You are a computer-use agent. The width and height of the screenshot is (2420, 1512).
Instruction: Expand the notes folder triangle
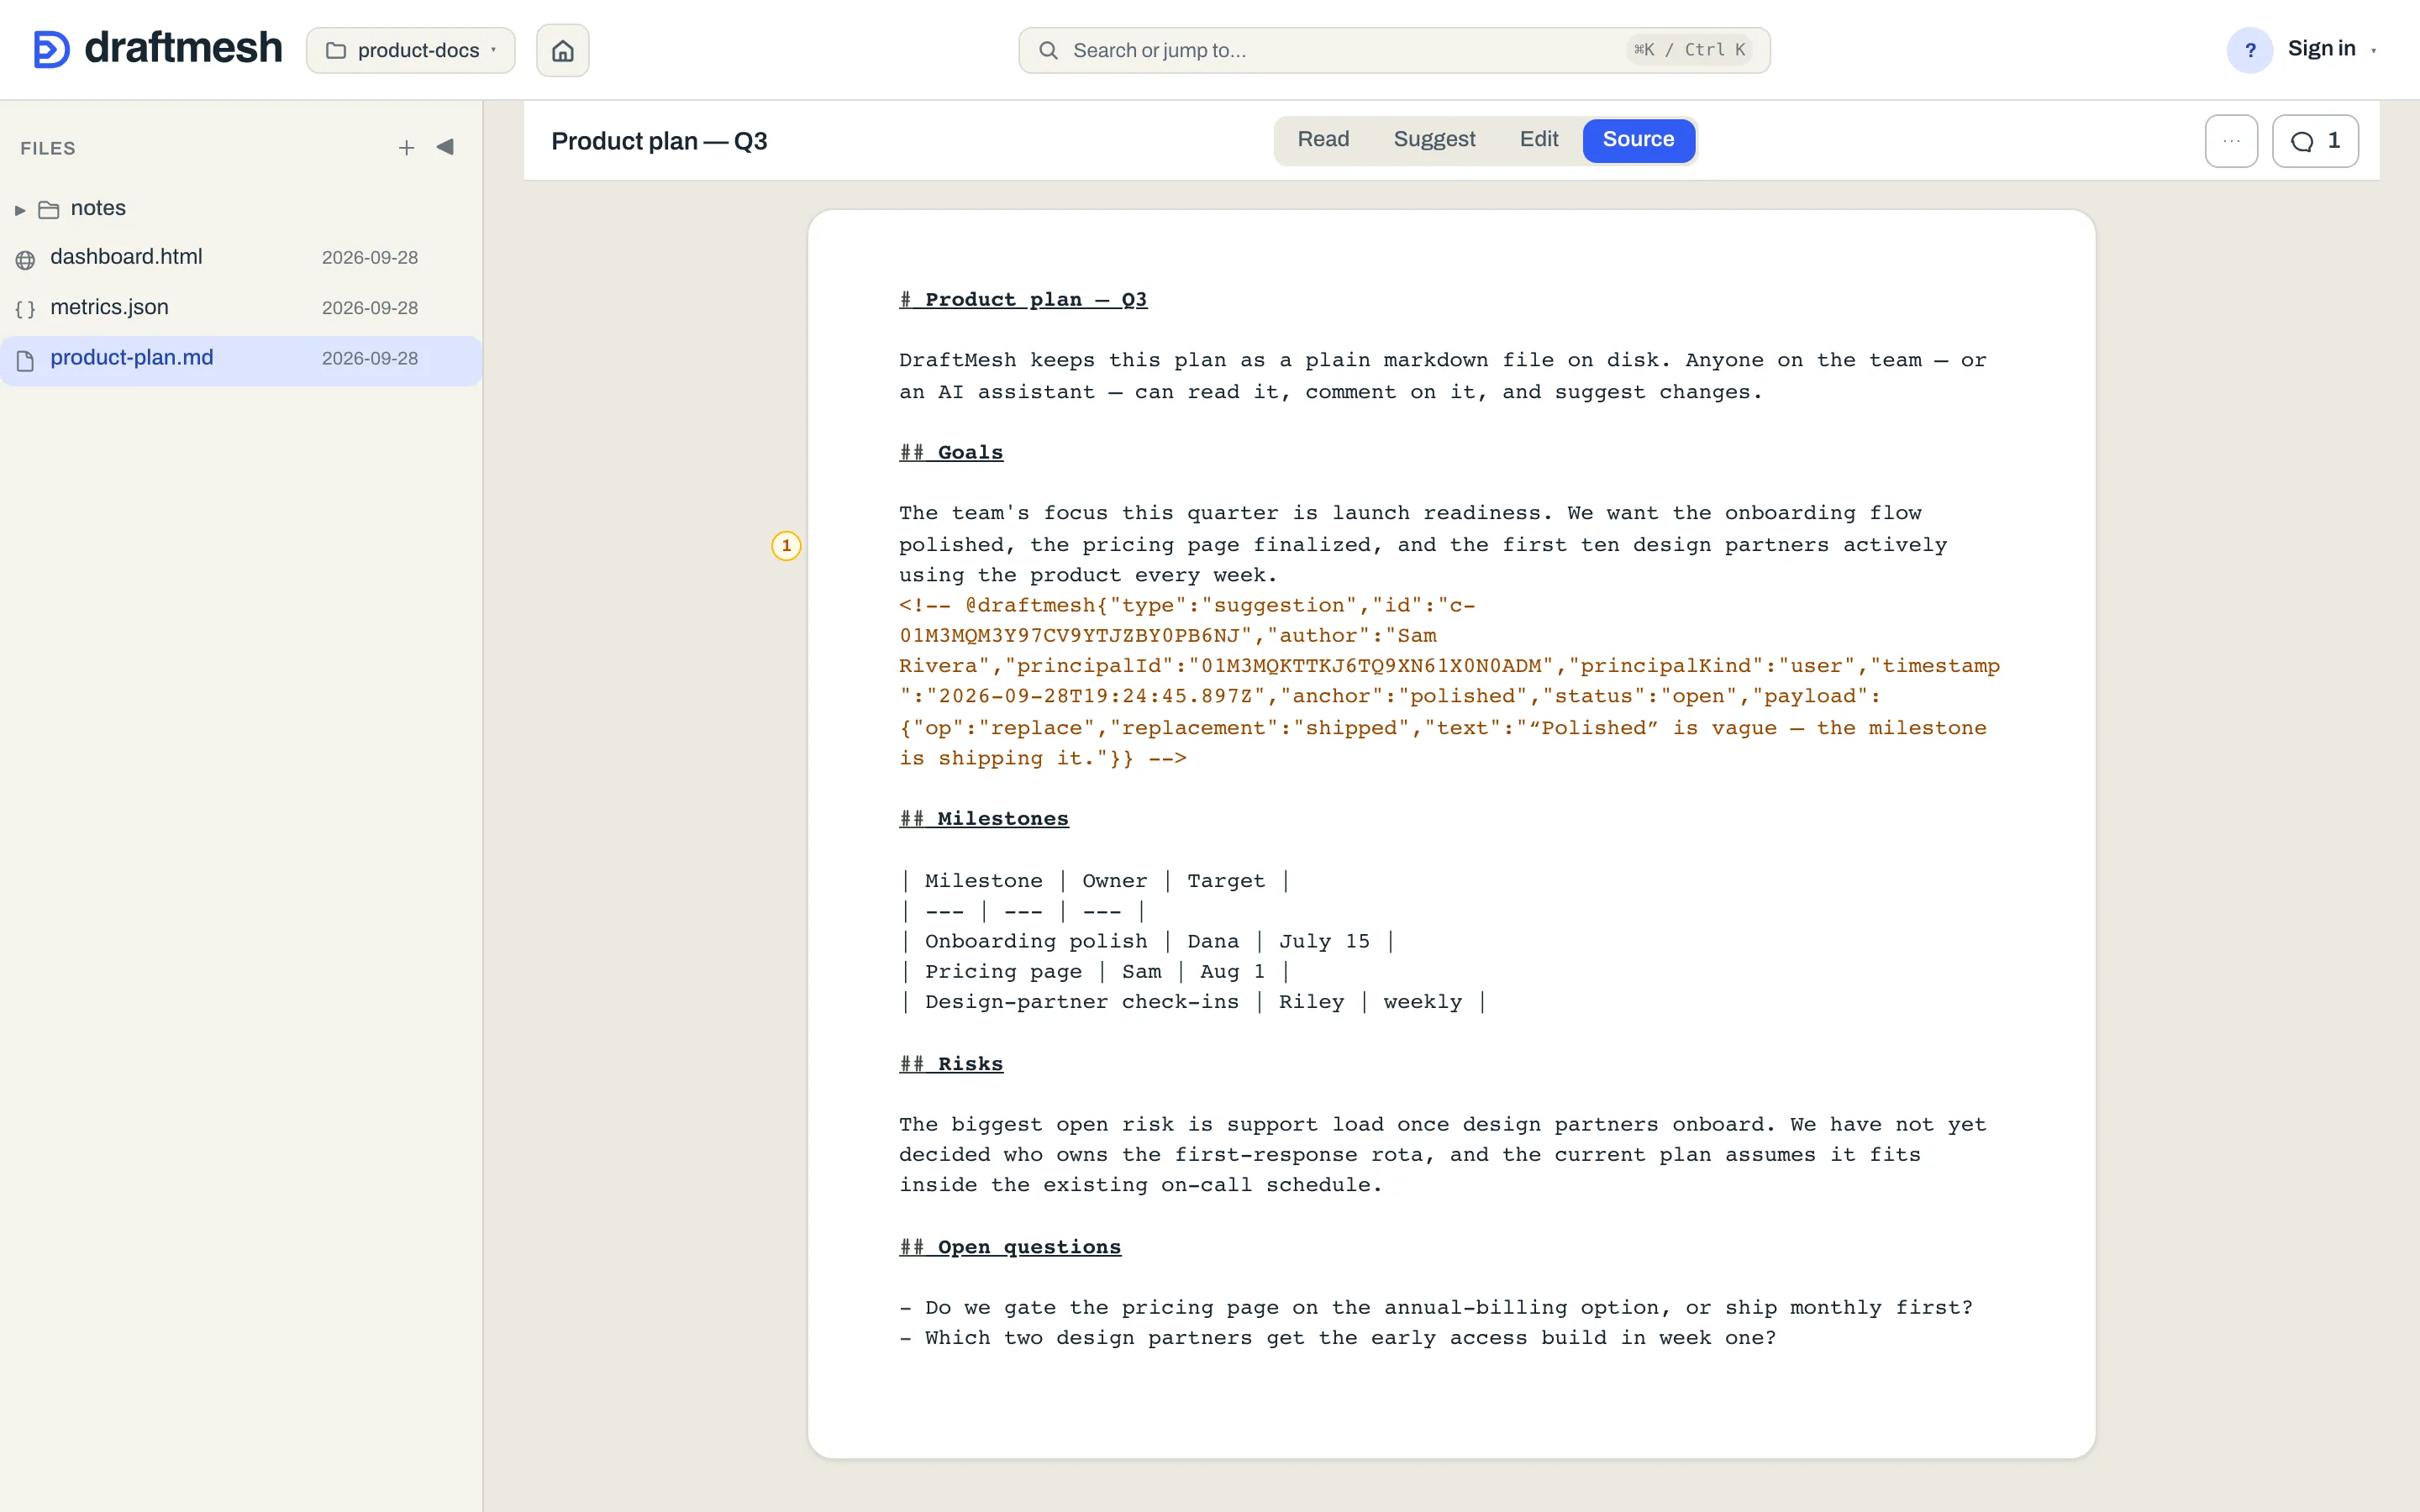20,210
